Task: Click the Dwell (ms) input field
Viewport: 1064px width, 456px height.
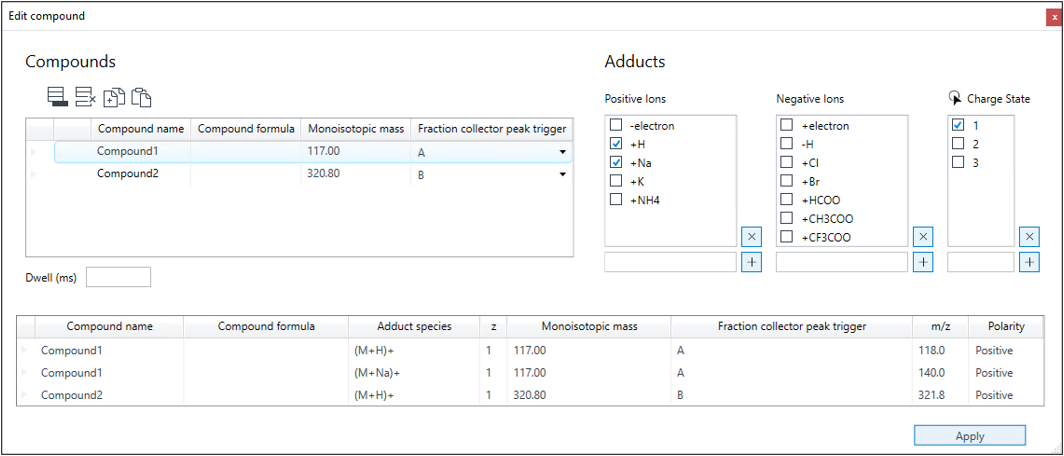Action: [x=118, y=277]
